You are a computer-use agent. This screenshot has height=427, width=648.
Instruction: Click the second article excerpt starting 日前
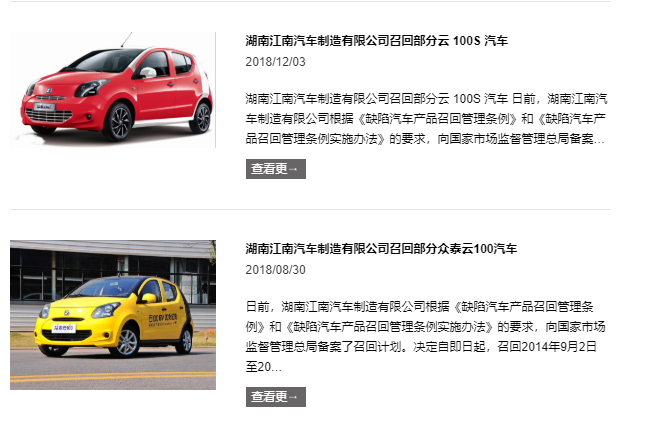tap(426, 336)
